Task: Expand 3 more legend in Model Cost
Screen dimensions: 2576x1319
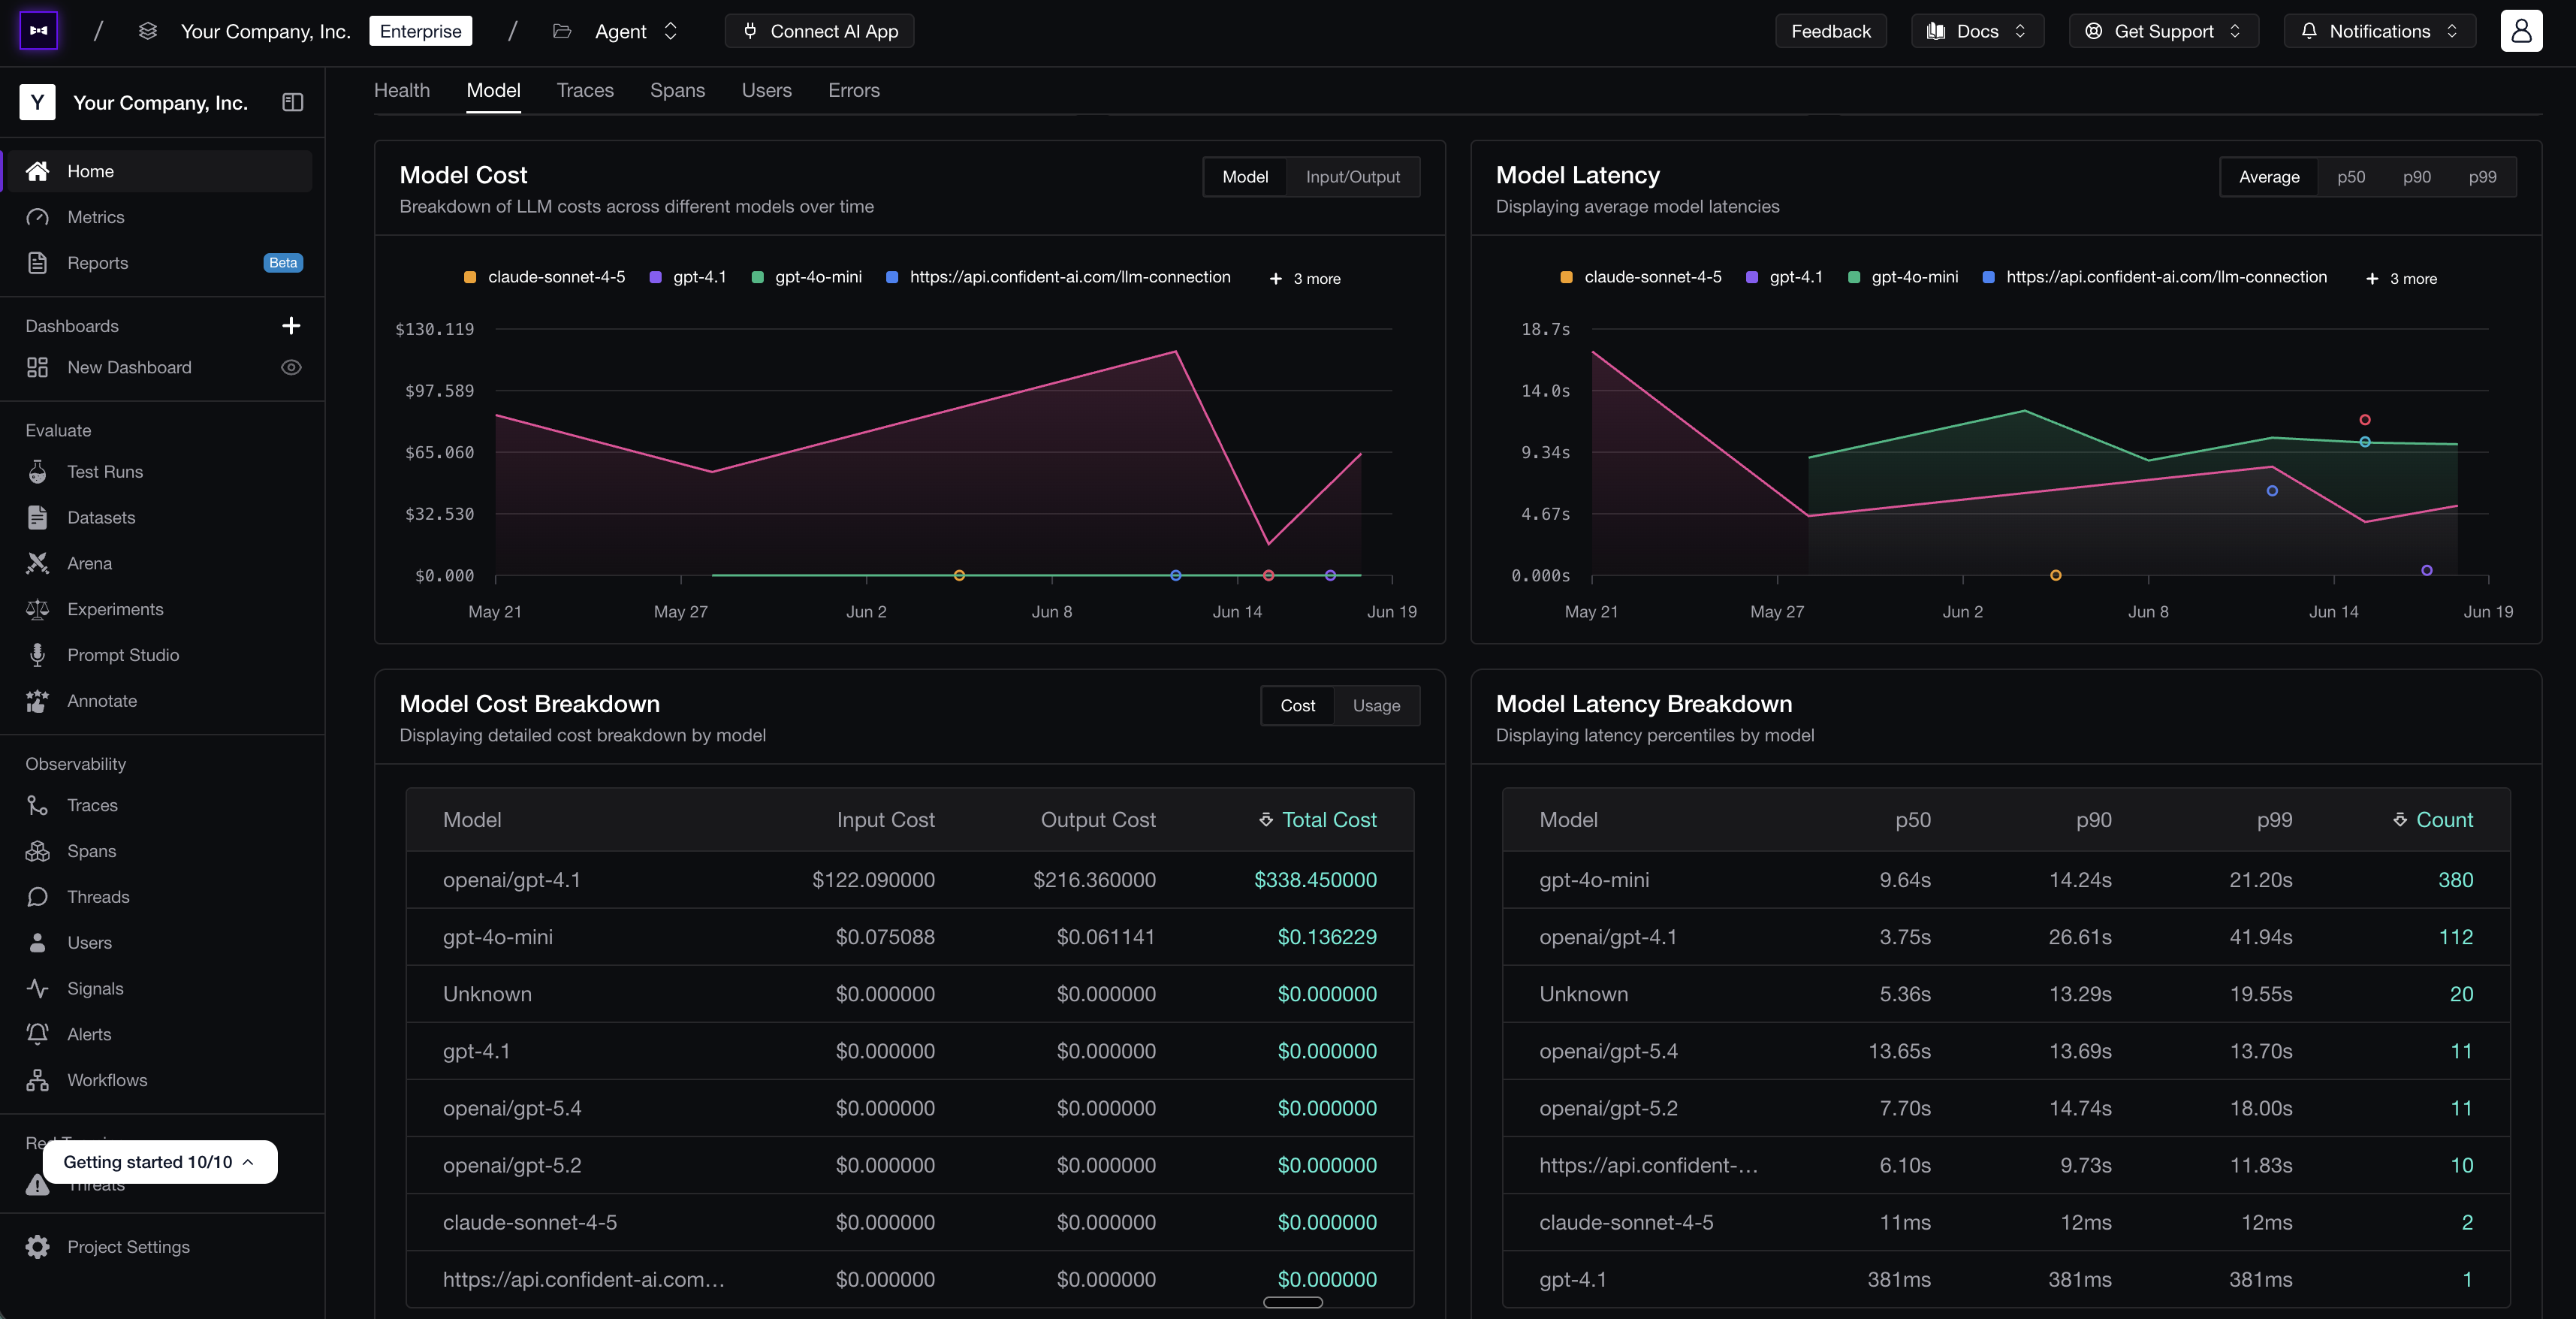Action: point(1305,279)
